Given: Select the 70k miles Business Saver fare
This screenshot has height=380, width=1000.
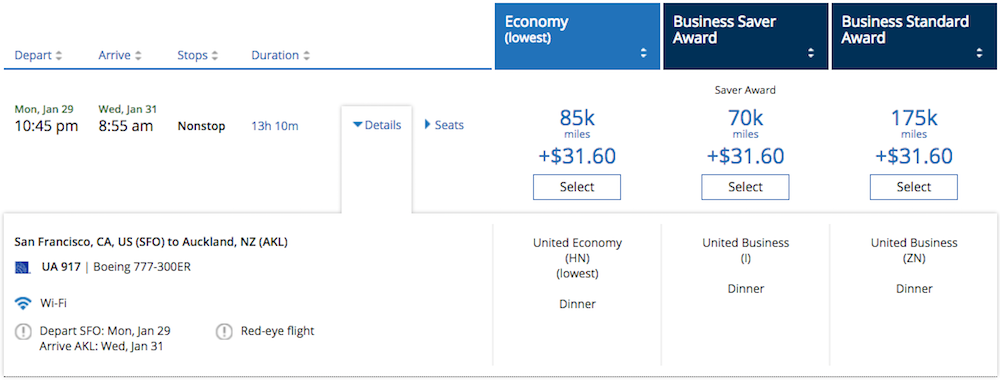Looking at the screenshot, I should [x=746, y=187].
